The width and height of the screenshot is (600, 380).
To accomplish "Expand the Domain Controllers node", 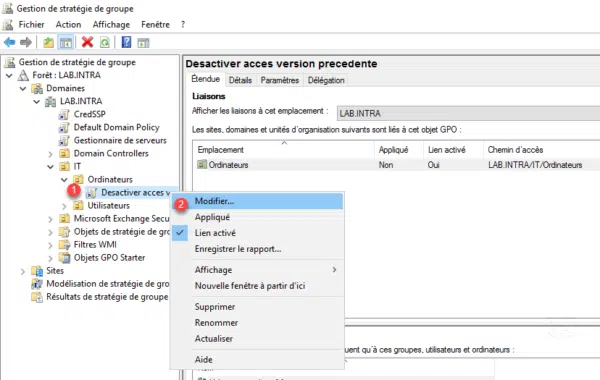I will (51, 154).
